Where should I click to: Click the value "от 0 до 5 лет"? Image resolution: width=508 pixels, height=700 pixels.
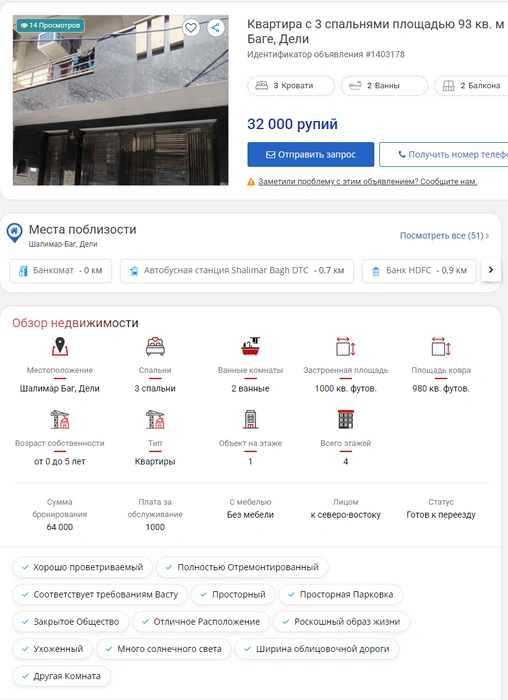click(60, 462)
